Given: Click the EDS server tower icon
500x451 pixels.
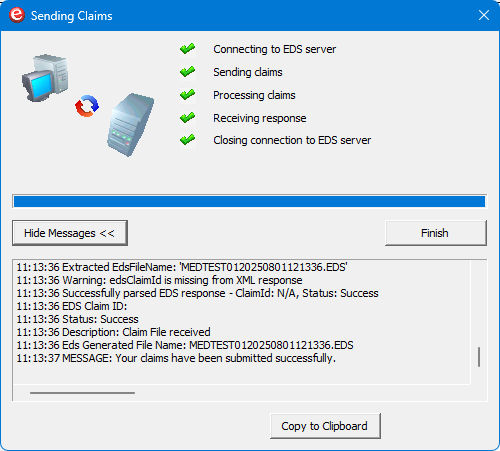Looking at the screenshot, I should [x=130, y=125].
